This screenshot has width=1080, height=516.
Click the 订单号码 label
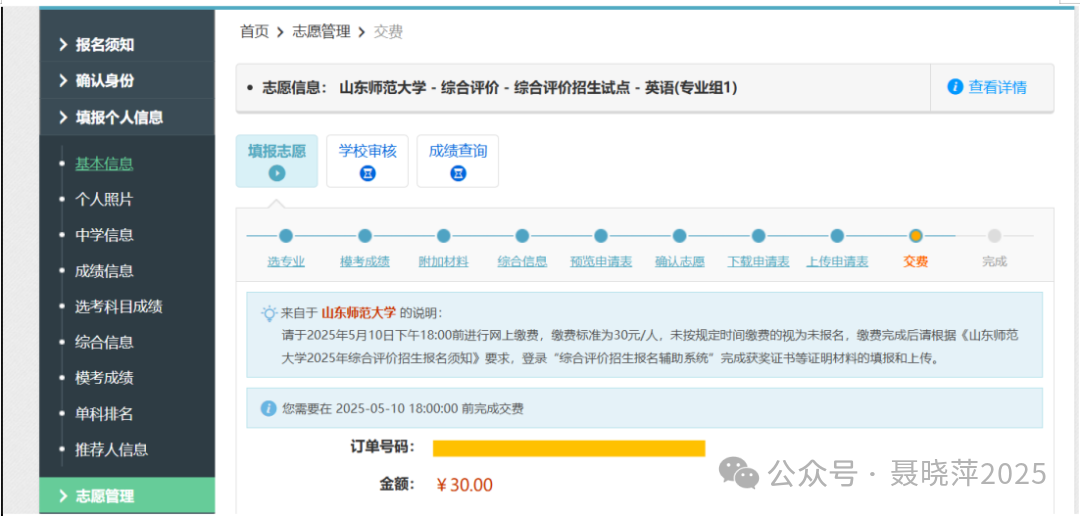pos(382,447)
